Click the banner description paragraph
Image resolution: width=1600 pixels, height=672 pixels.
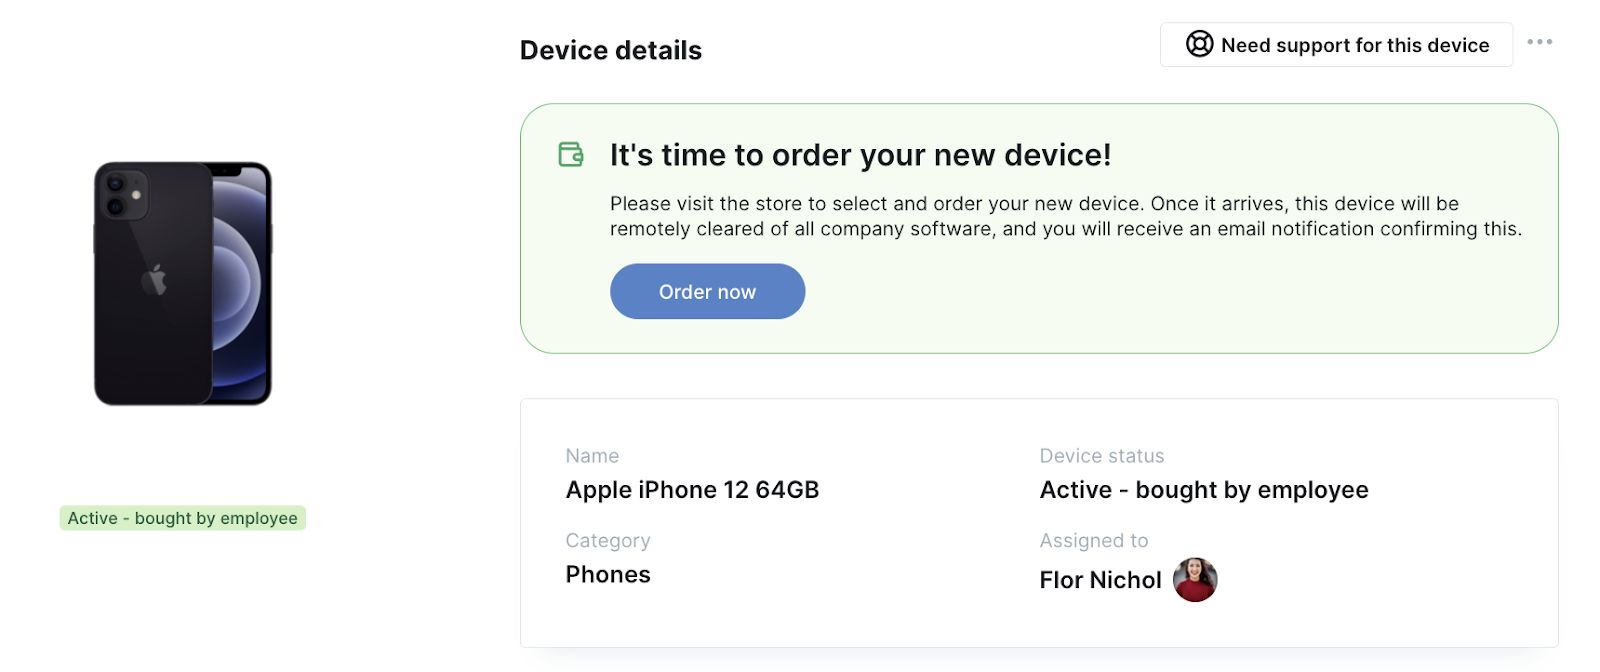pos(1066,216)
